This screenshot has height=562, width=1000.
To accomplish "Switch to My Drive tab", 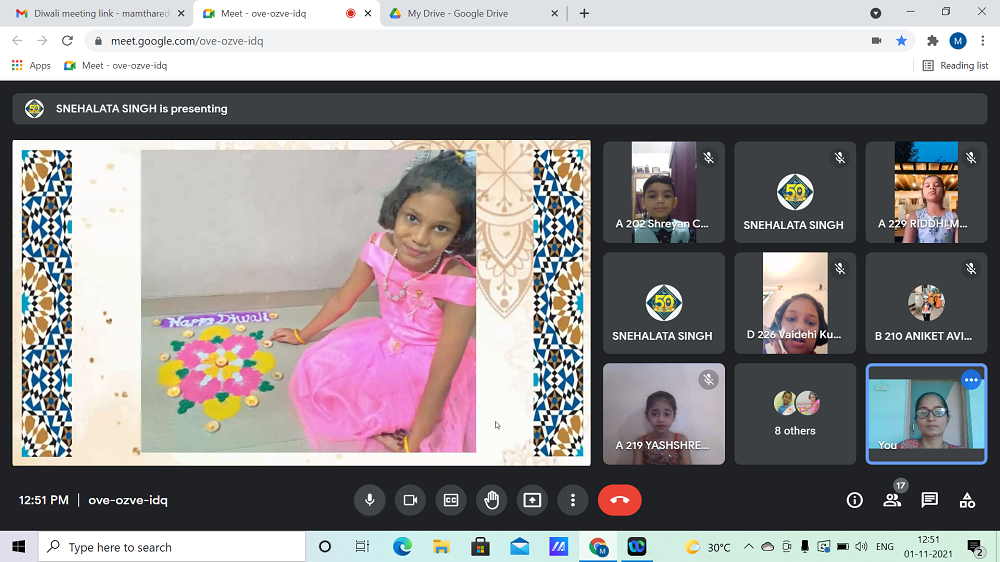I will pyautogui.click(x=460, y=13).
